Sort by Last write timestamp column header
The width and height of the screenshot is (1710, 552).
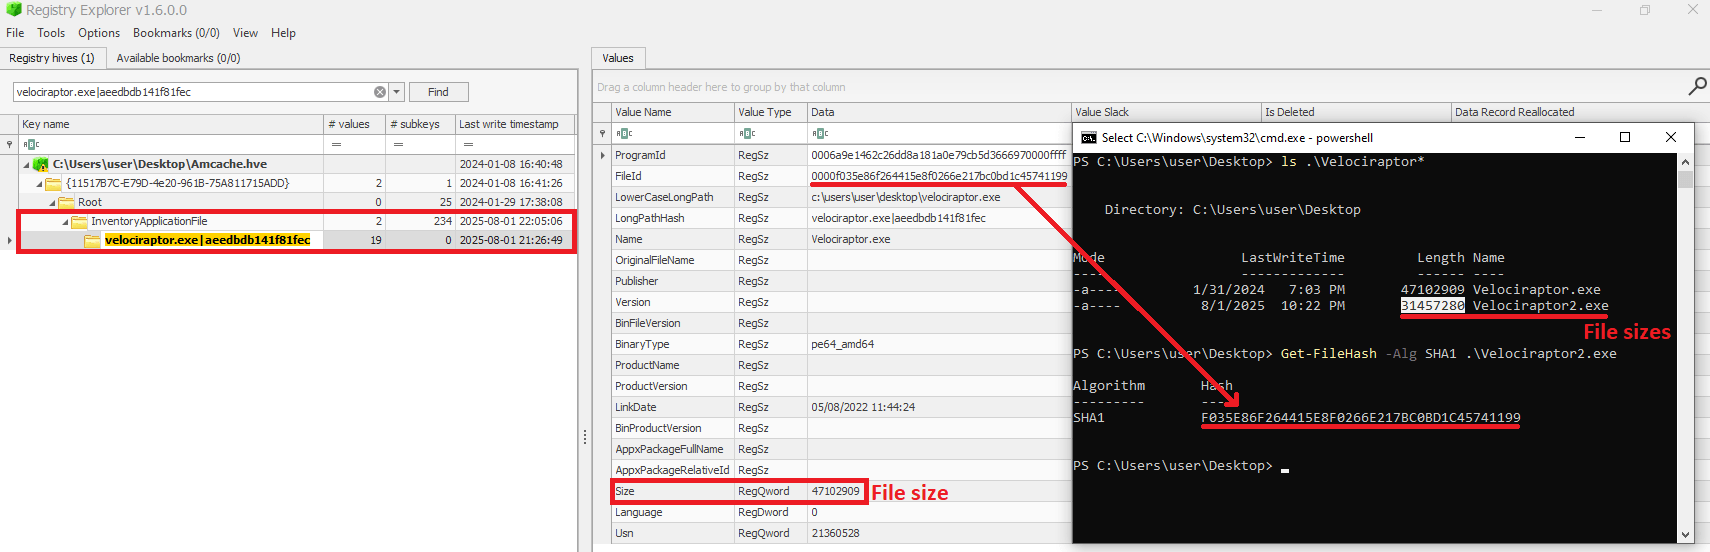(508, 124)
